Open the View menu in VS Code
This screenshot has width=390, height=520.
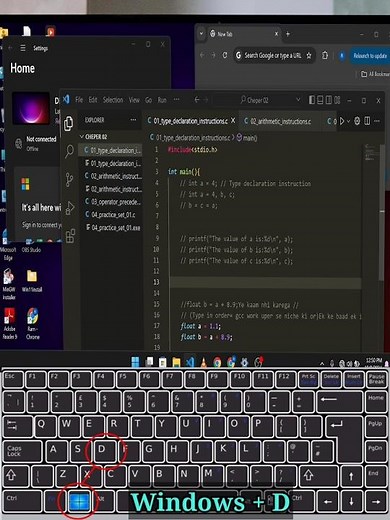pyautogui.click(x=134, y=100)
